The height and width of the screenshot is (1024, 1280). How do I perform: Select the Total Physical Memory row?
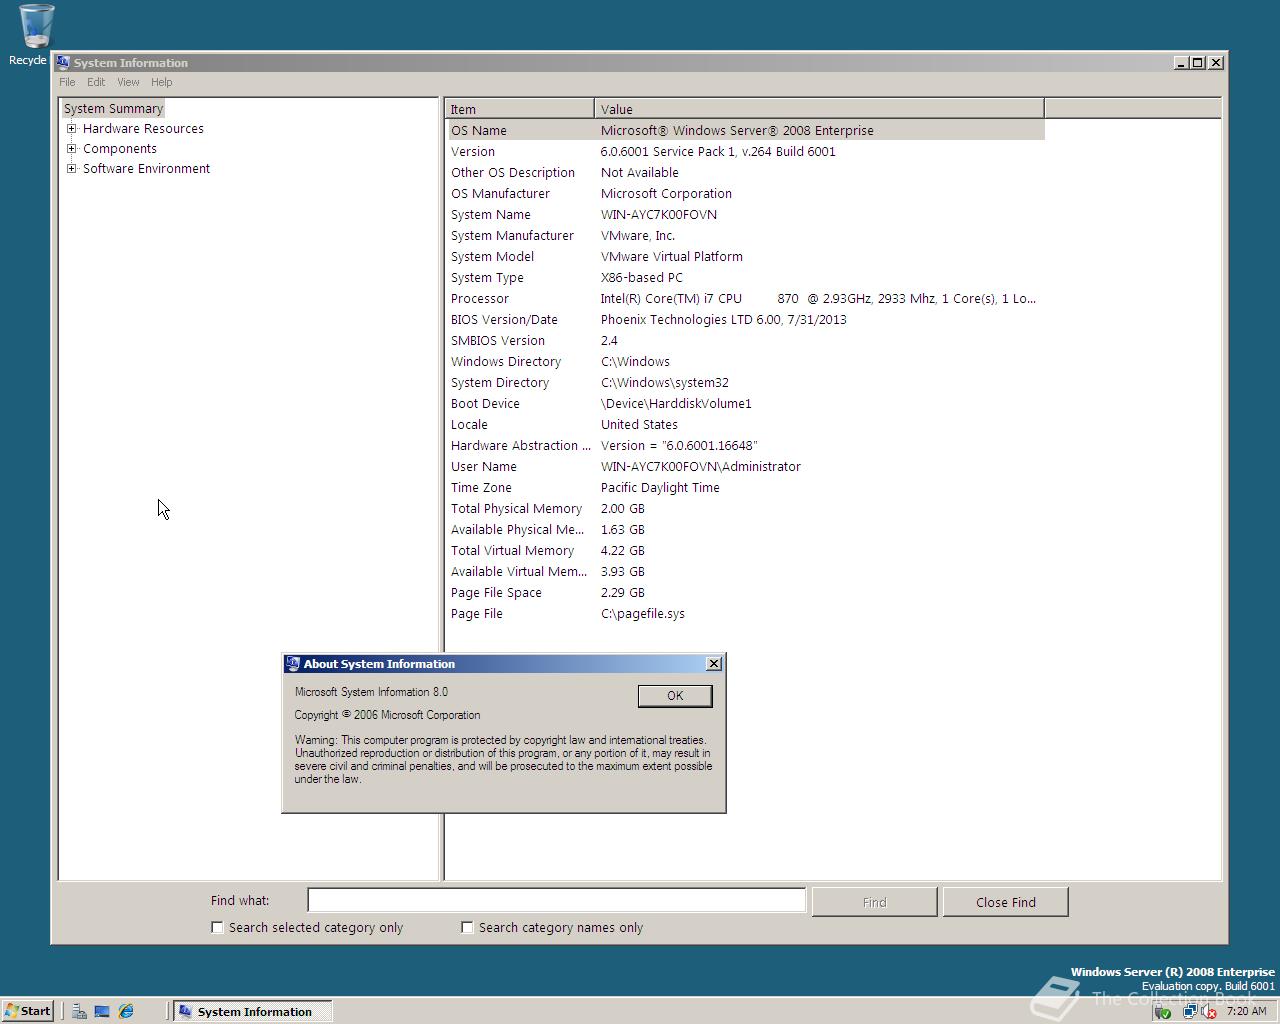coord(745,508)
